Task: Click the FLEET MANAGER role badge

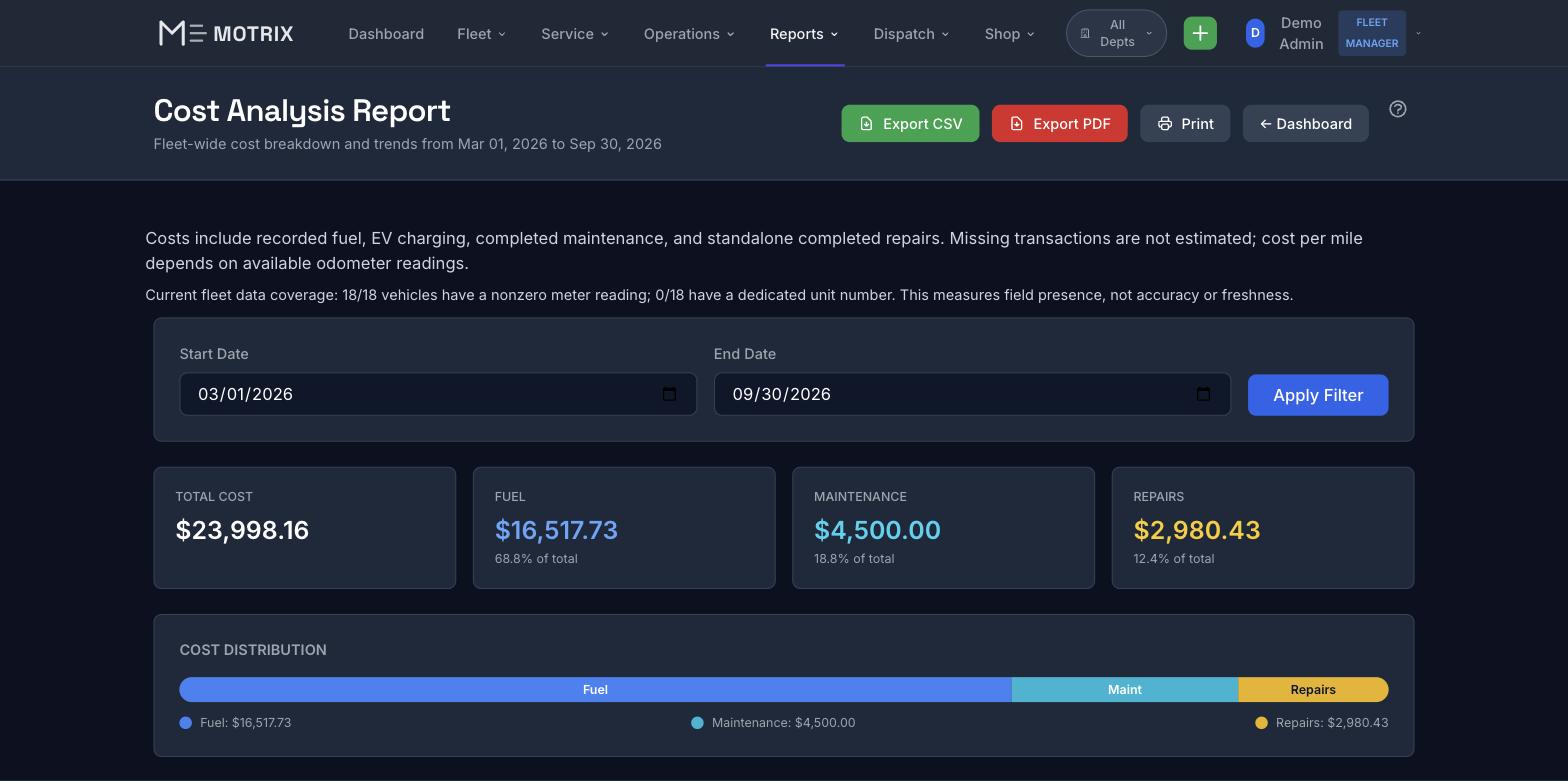Action: point(1372,33)
